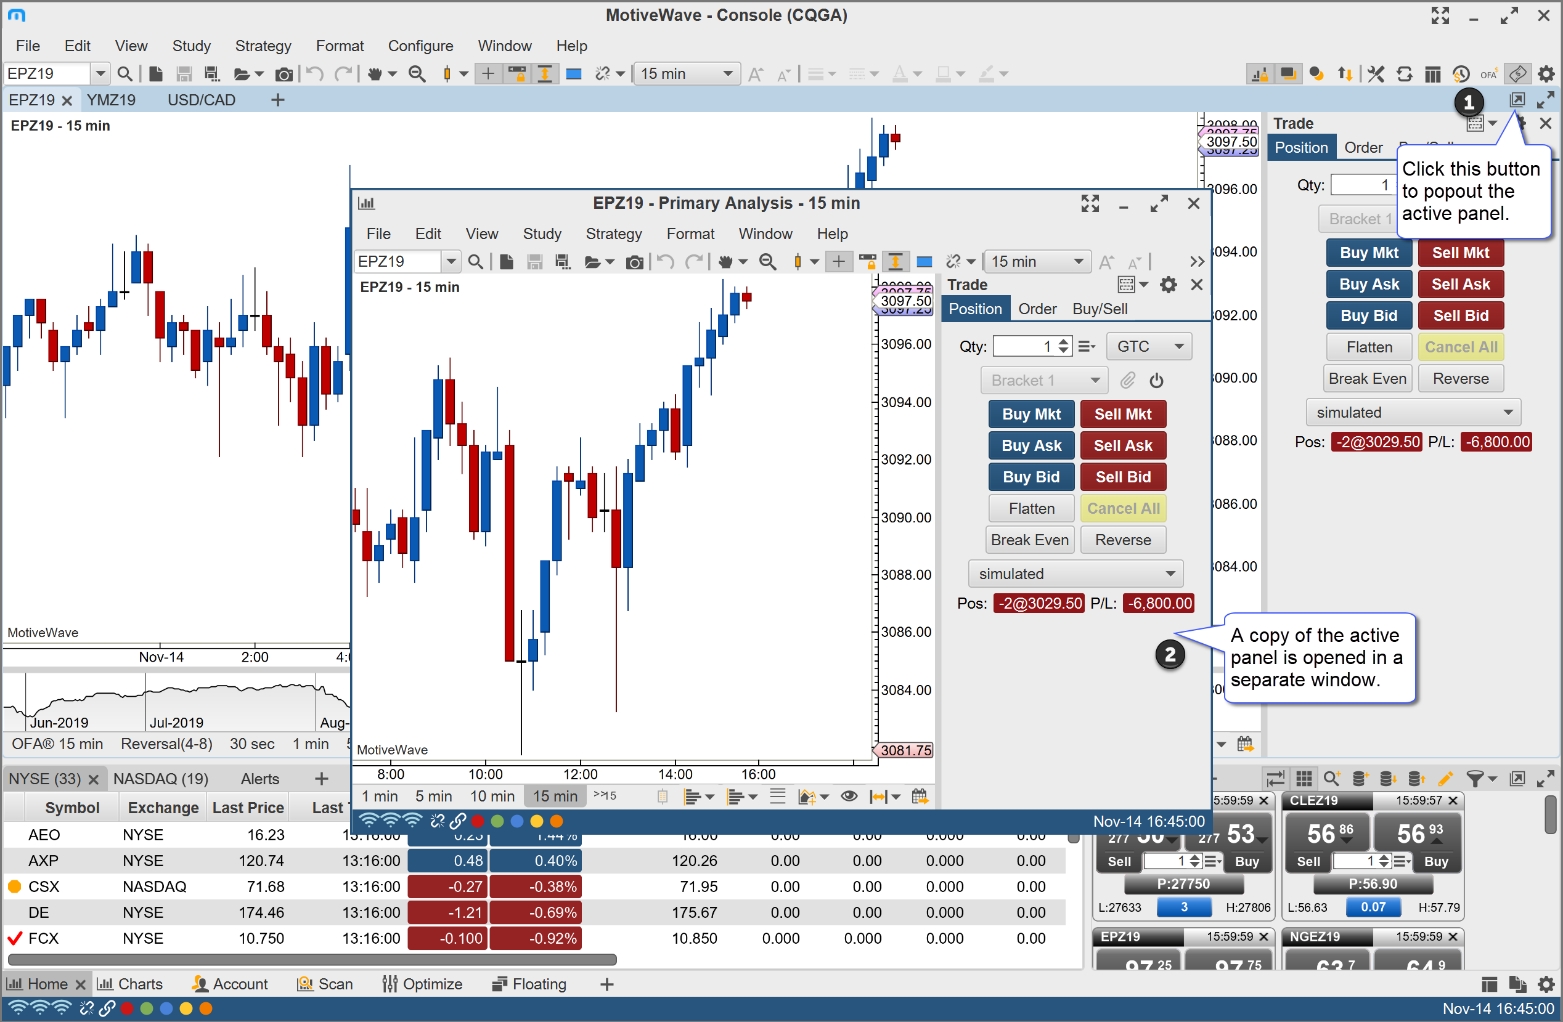
Task: Click the undo arrow in main toolbar
Action: [315, 74]
